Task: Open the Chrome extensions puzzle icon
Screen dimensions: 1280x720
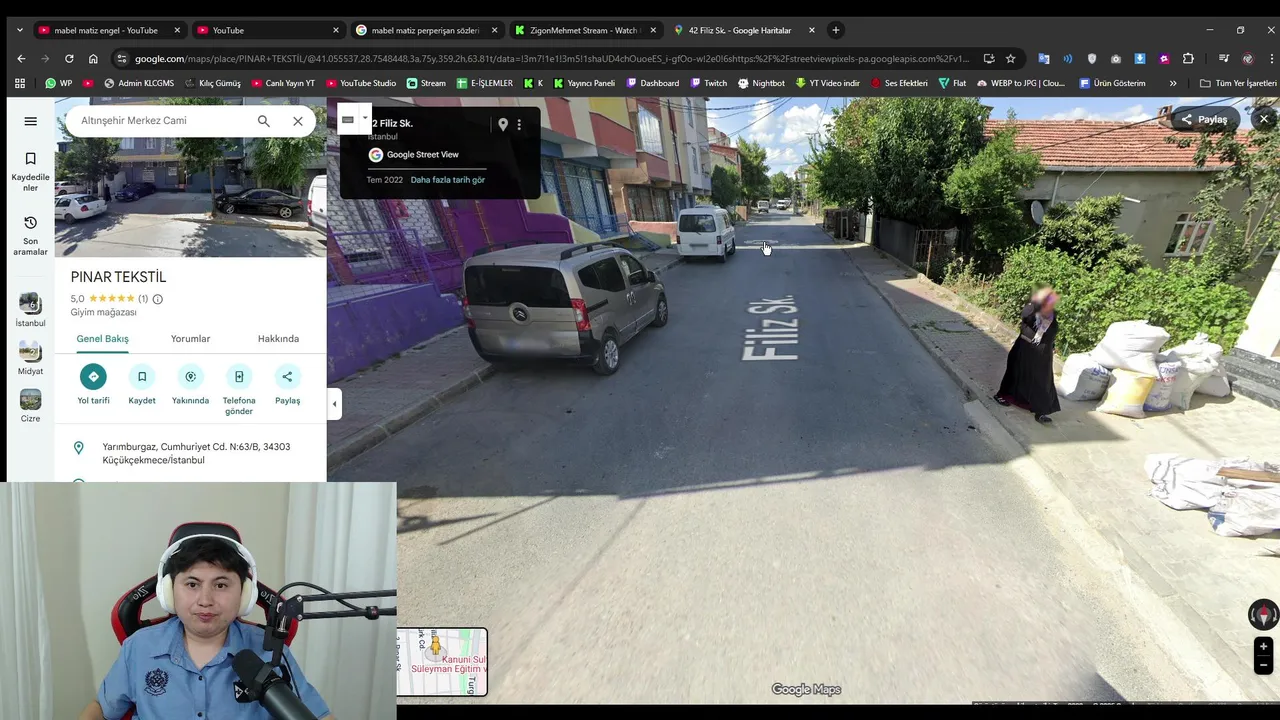Action: point(1188,58)
